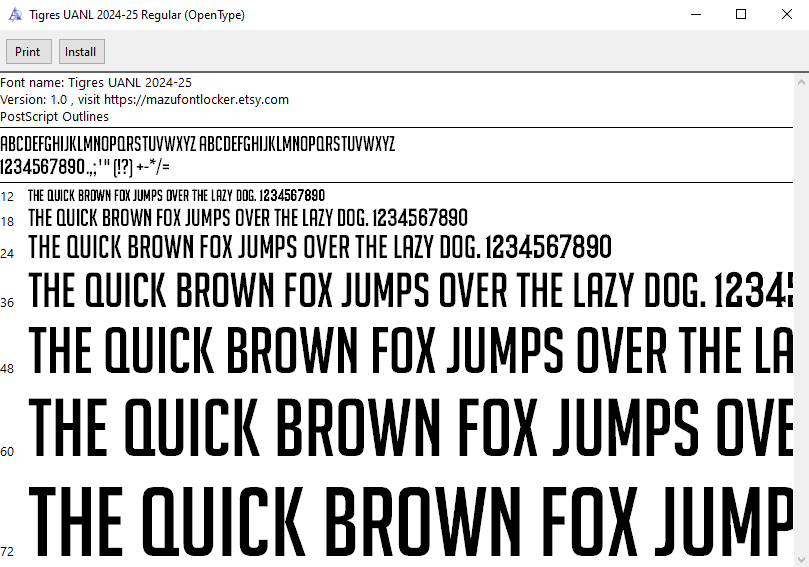Maximize the font viewer window
Image resolution: width=809 pixels, height=567 pixels.
741,15
